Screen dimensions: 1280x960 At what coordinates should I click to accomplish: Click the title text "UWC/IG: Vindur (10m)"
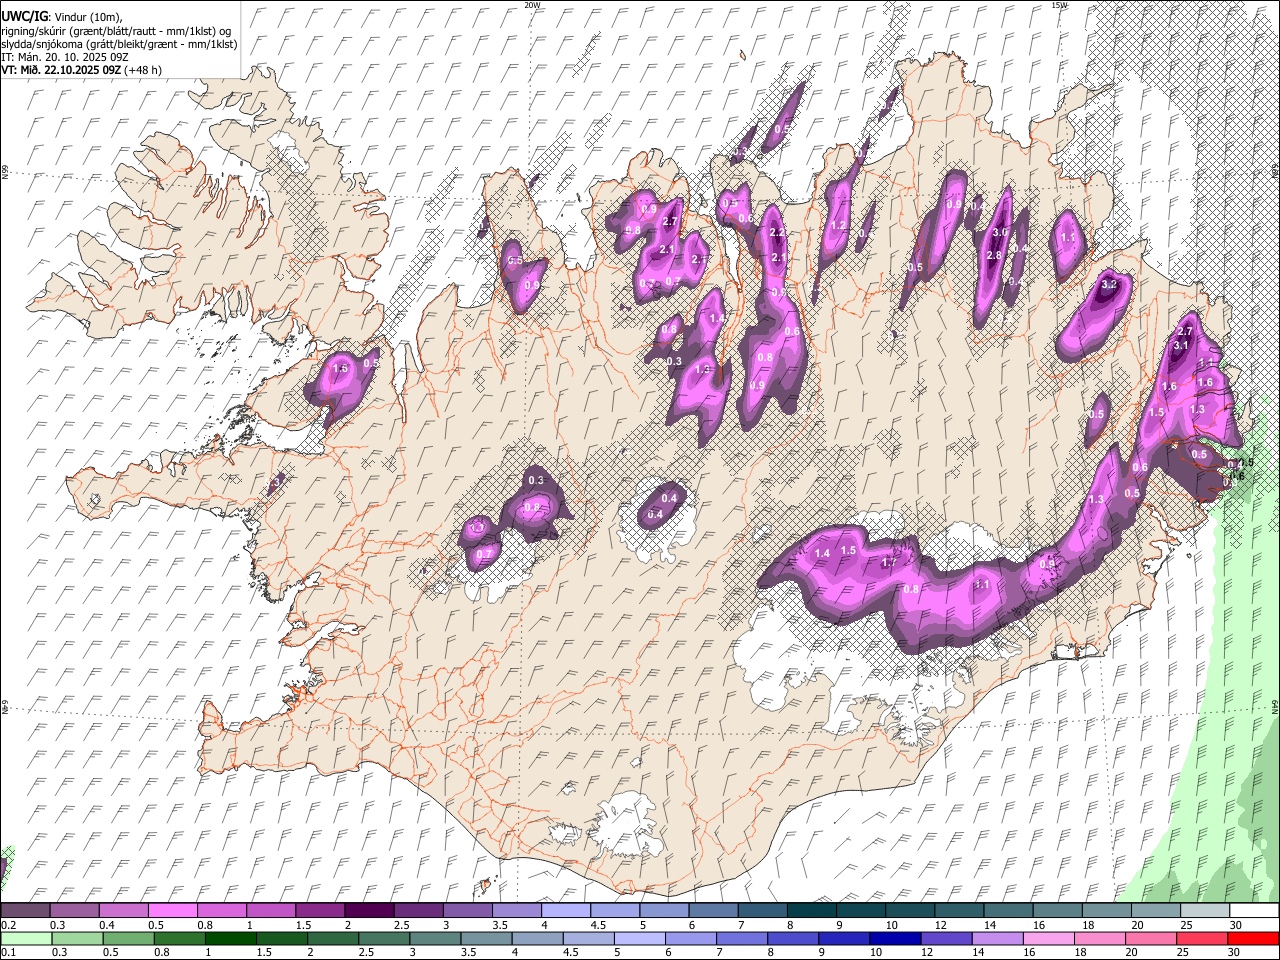61,16
